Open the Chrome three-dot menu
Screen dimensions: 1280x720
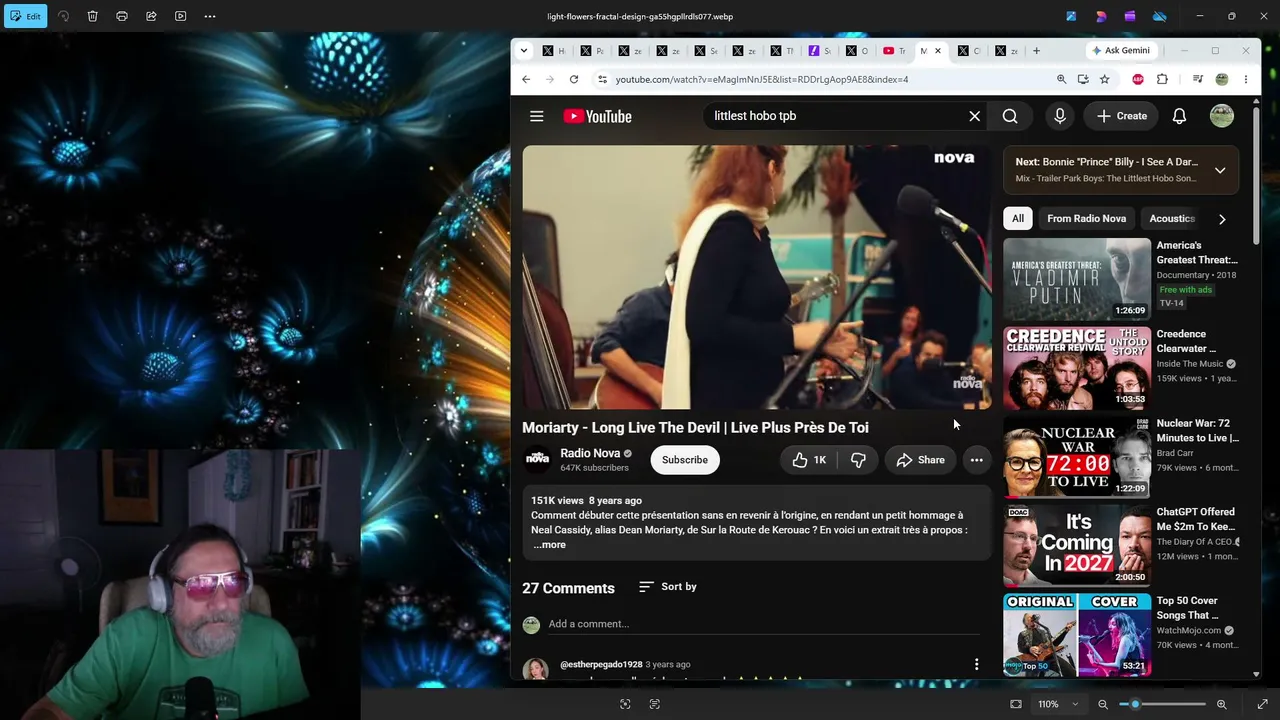click(1245, 79)
